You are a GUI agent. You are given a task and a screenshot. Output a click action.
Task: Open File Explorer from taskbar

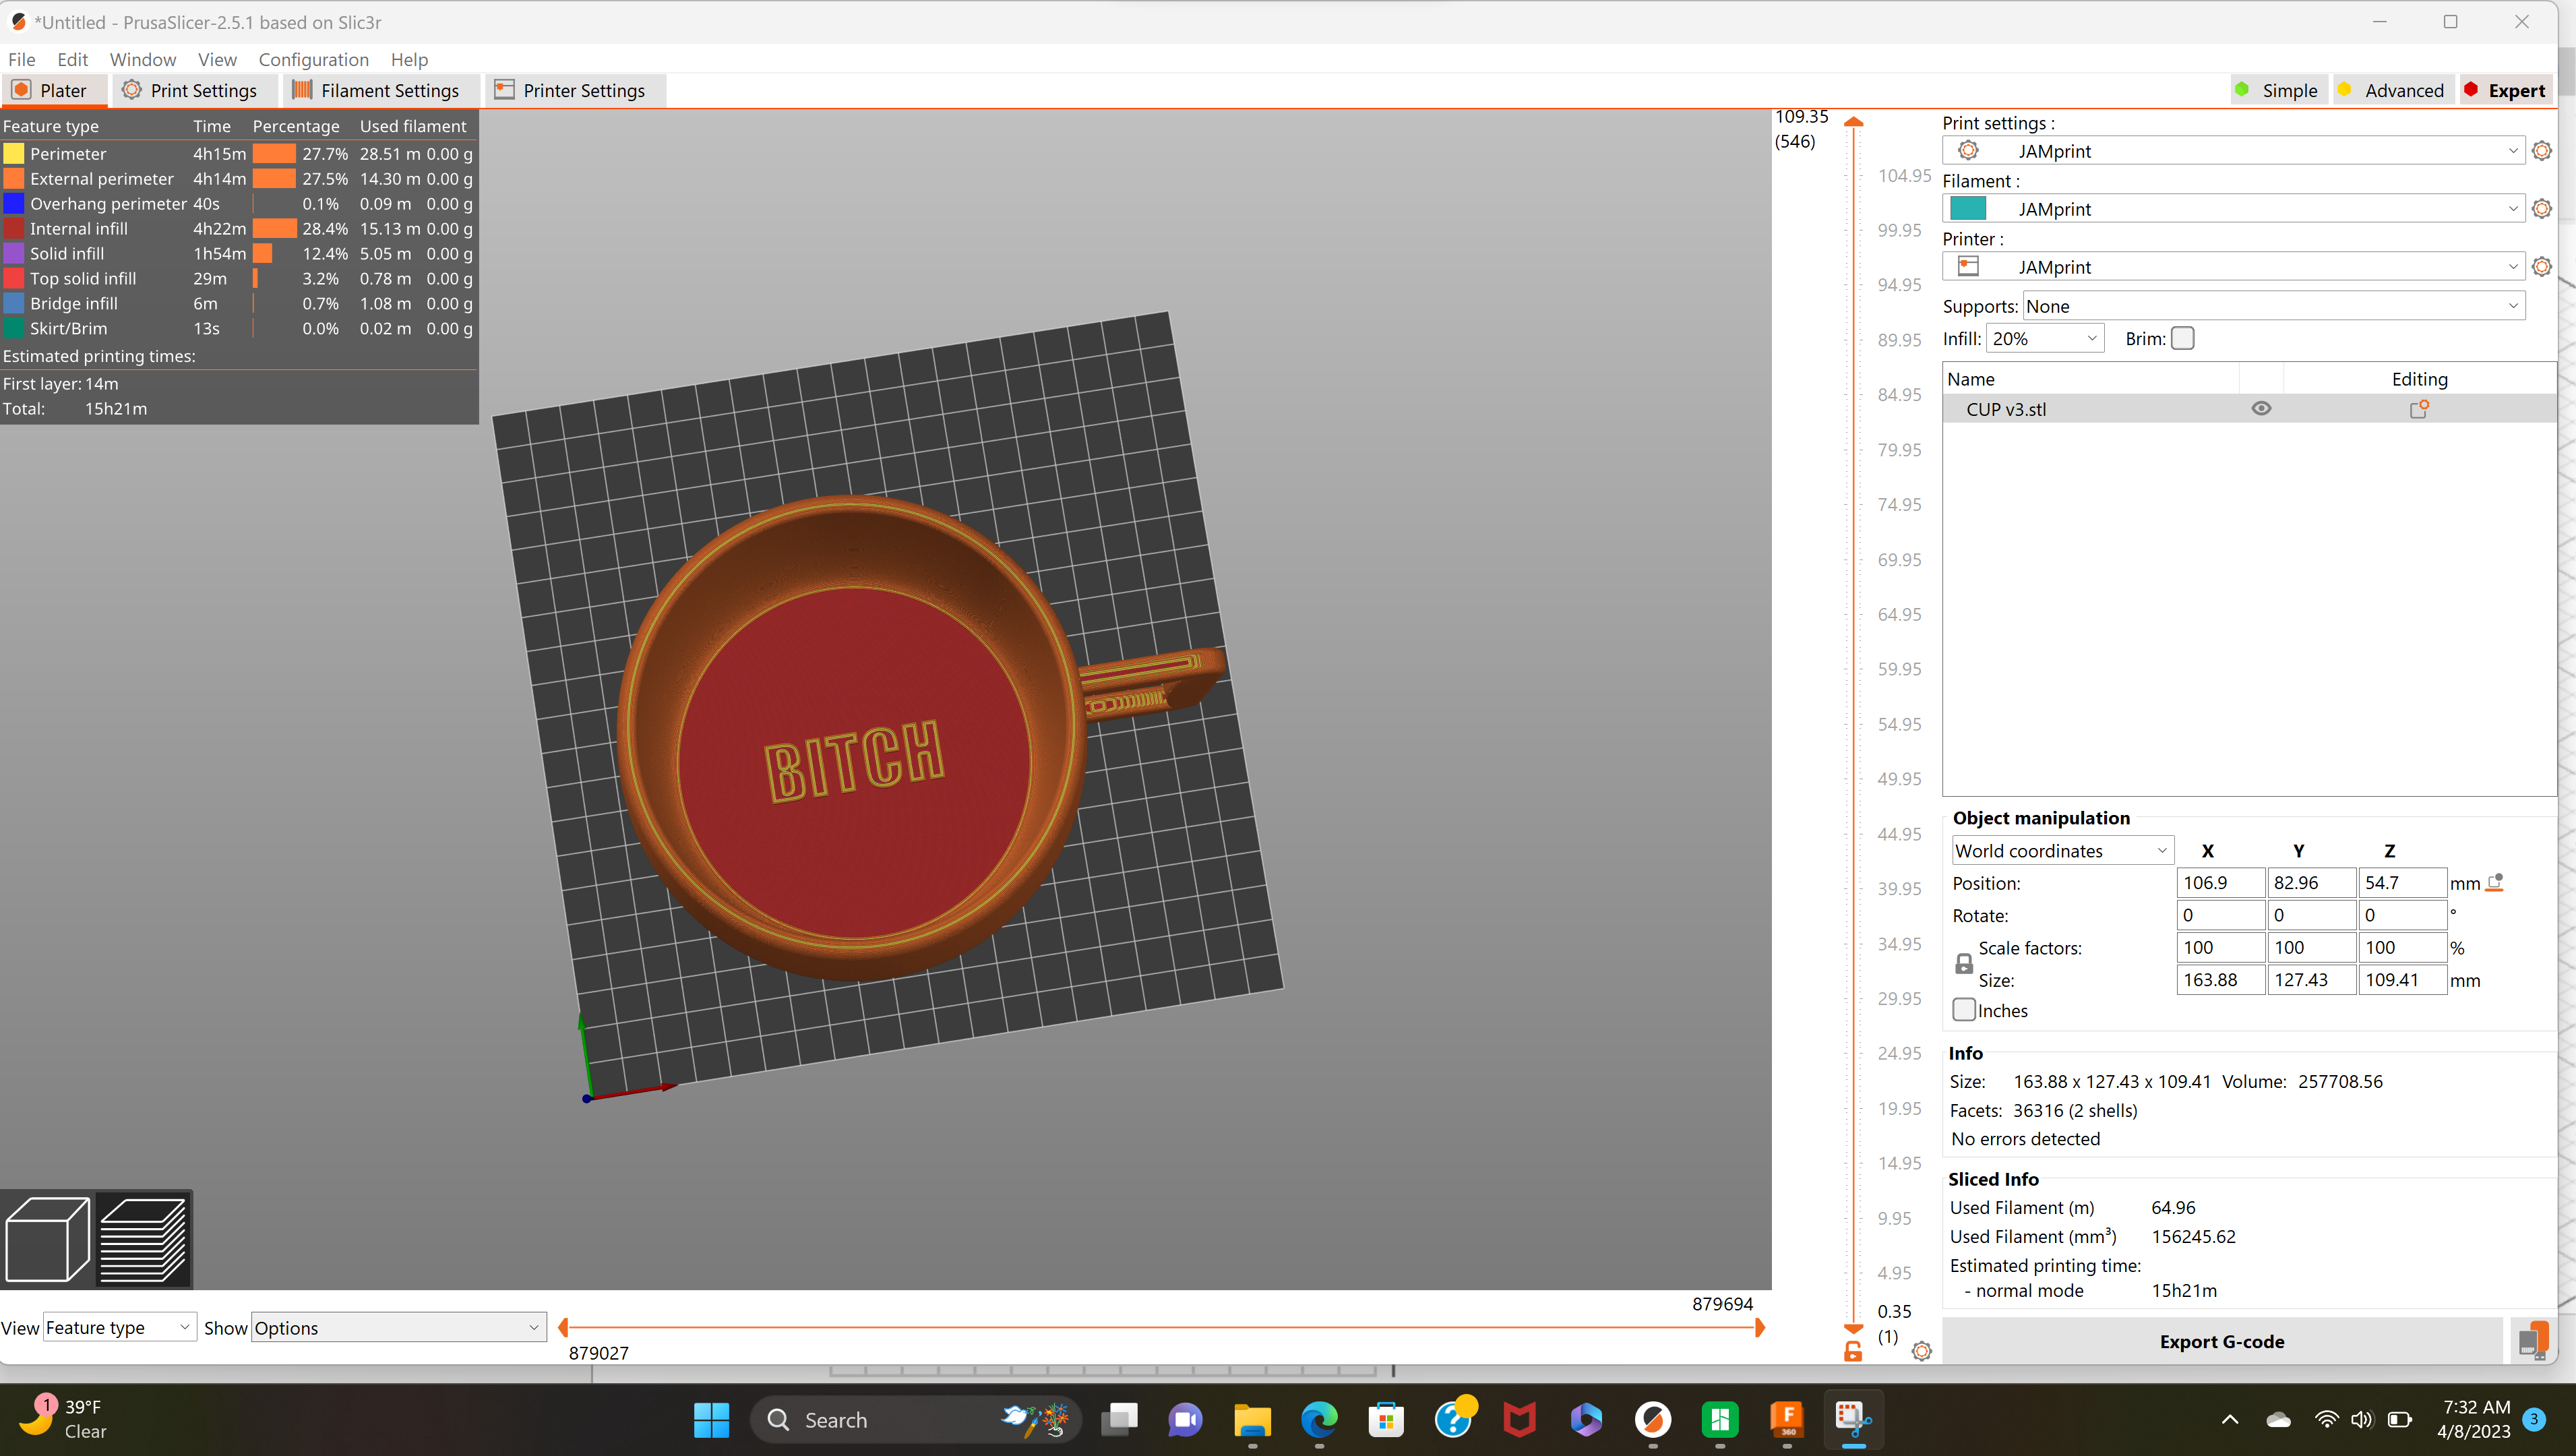click(1252, 1420)
